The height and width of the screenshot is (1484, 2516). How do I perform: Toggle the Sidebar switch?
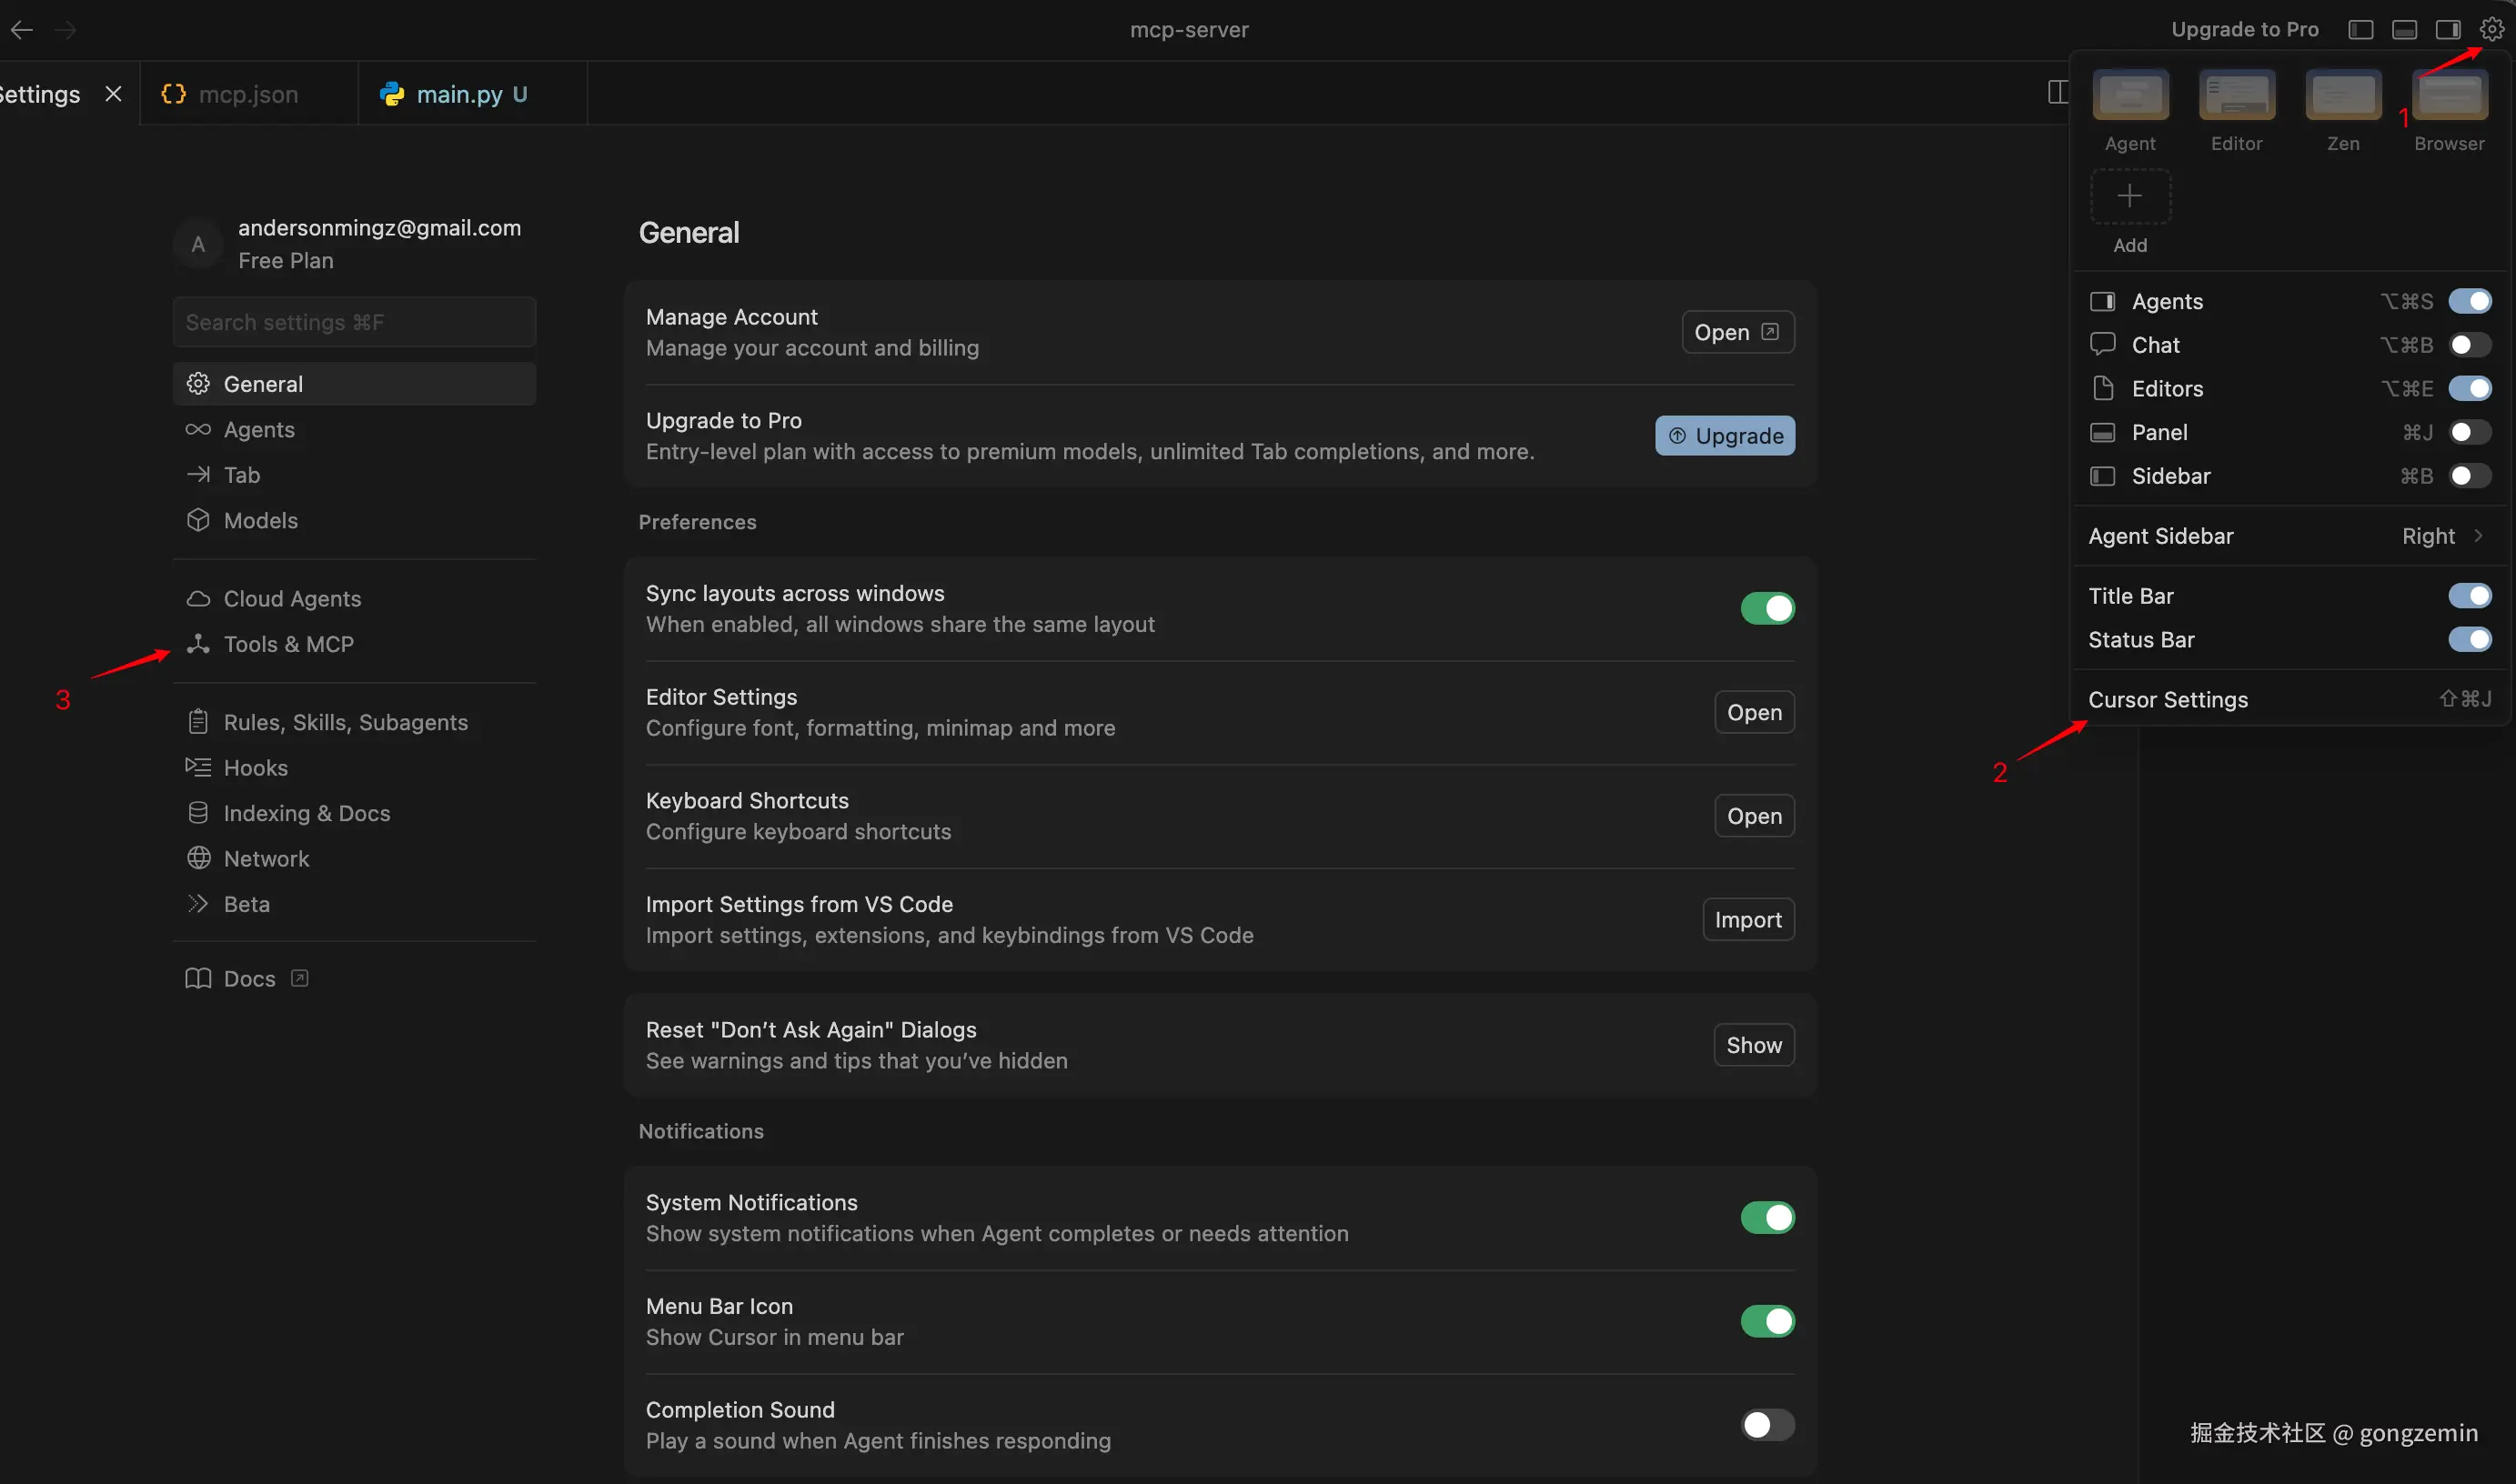pos(2470,476)
